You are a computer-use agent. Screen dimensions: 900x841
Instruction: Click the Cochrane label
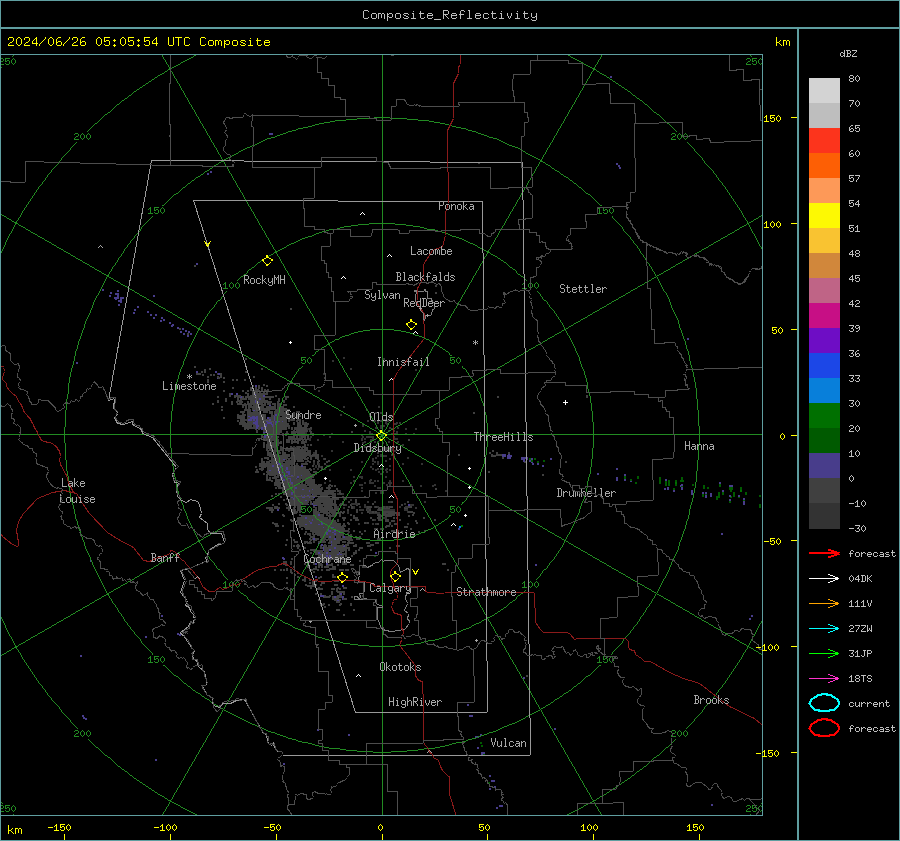pyautogui.click(x=327, y=559)
